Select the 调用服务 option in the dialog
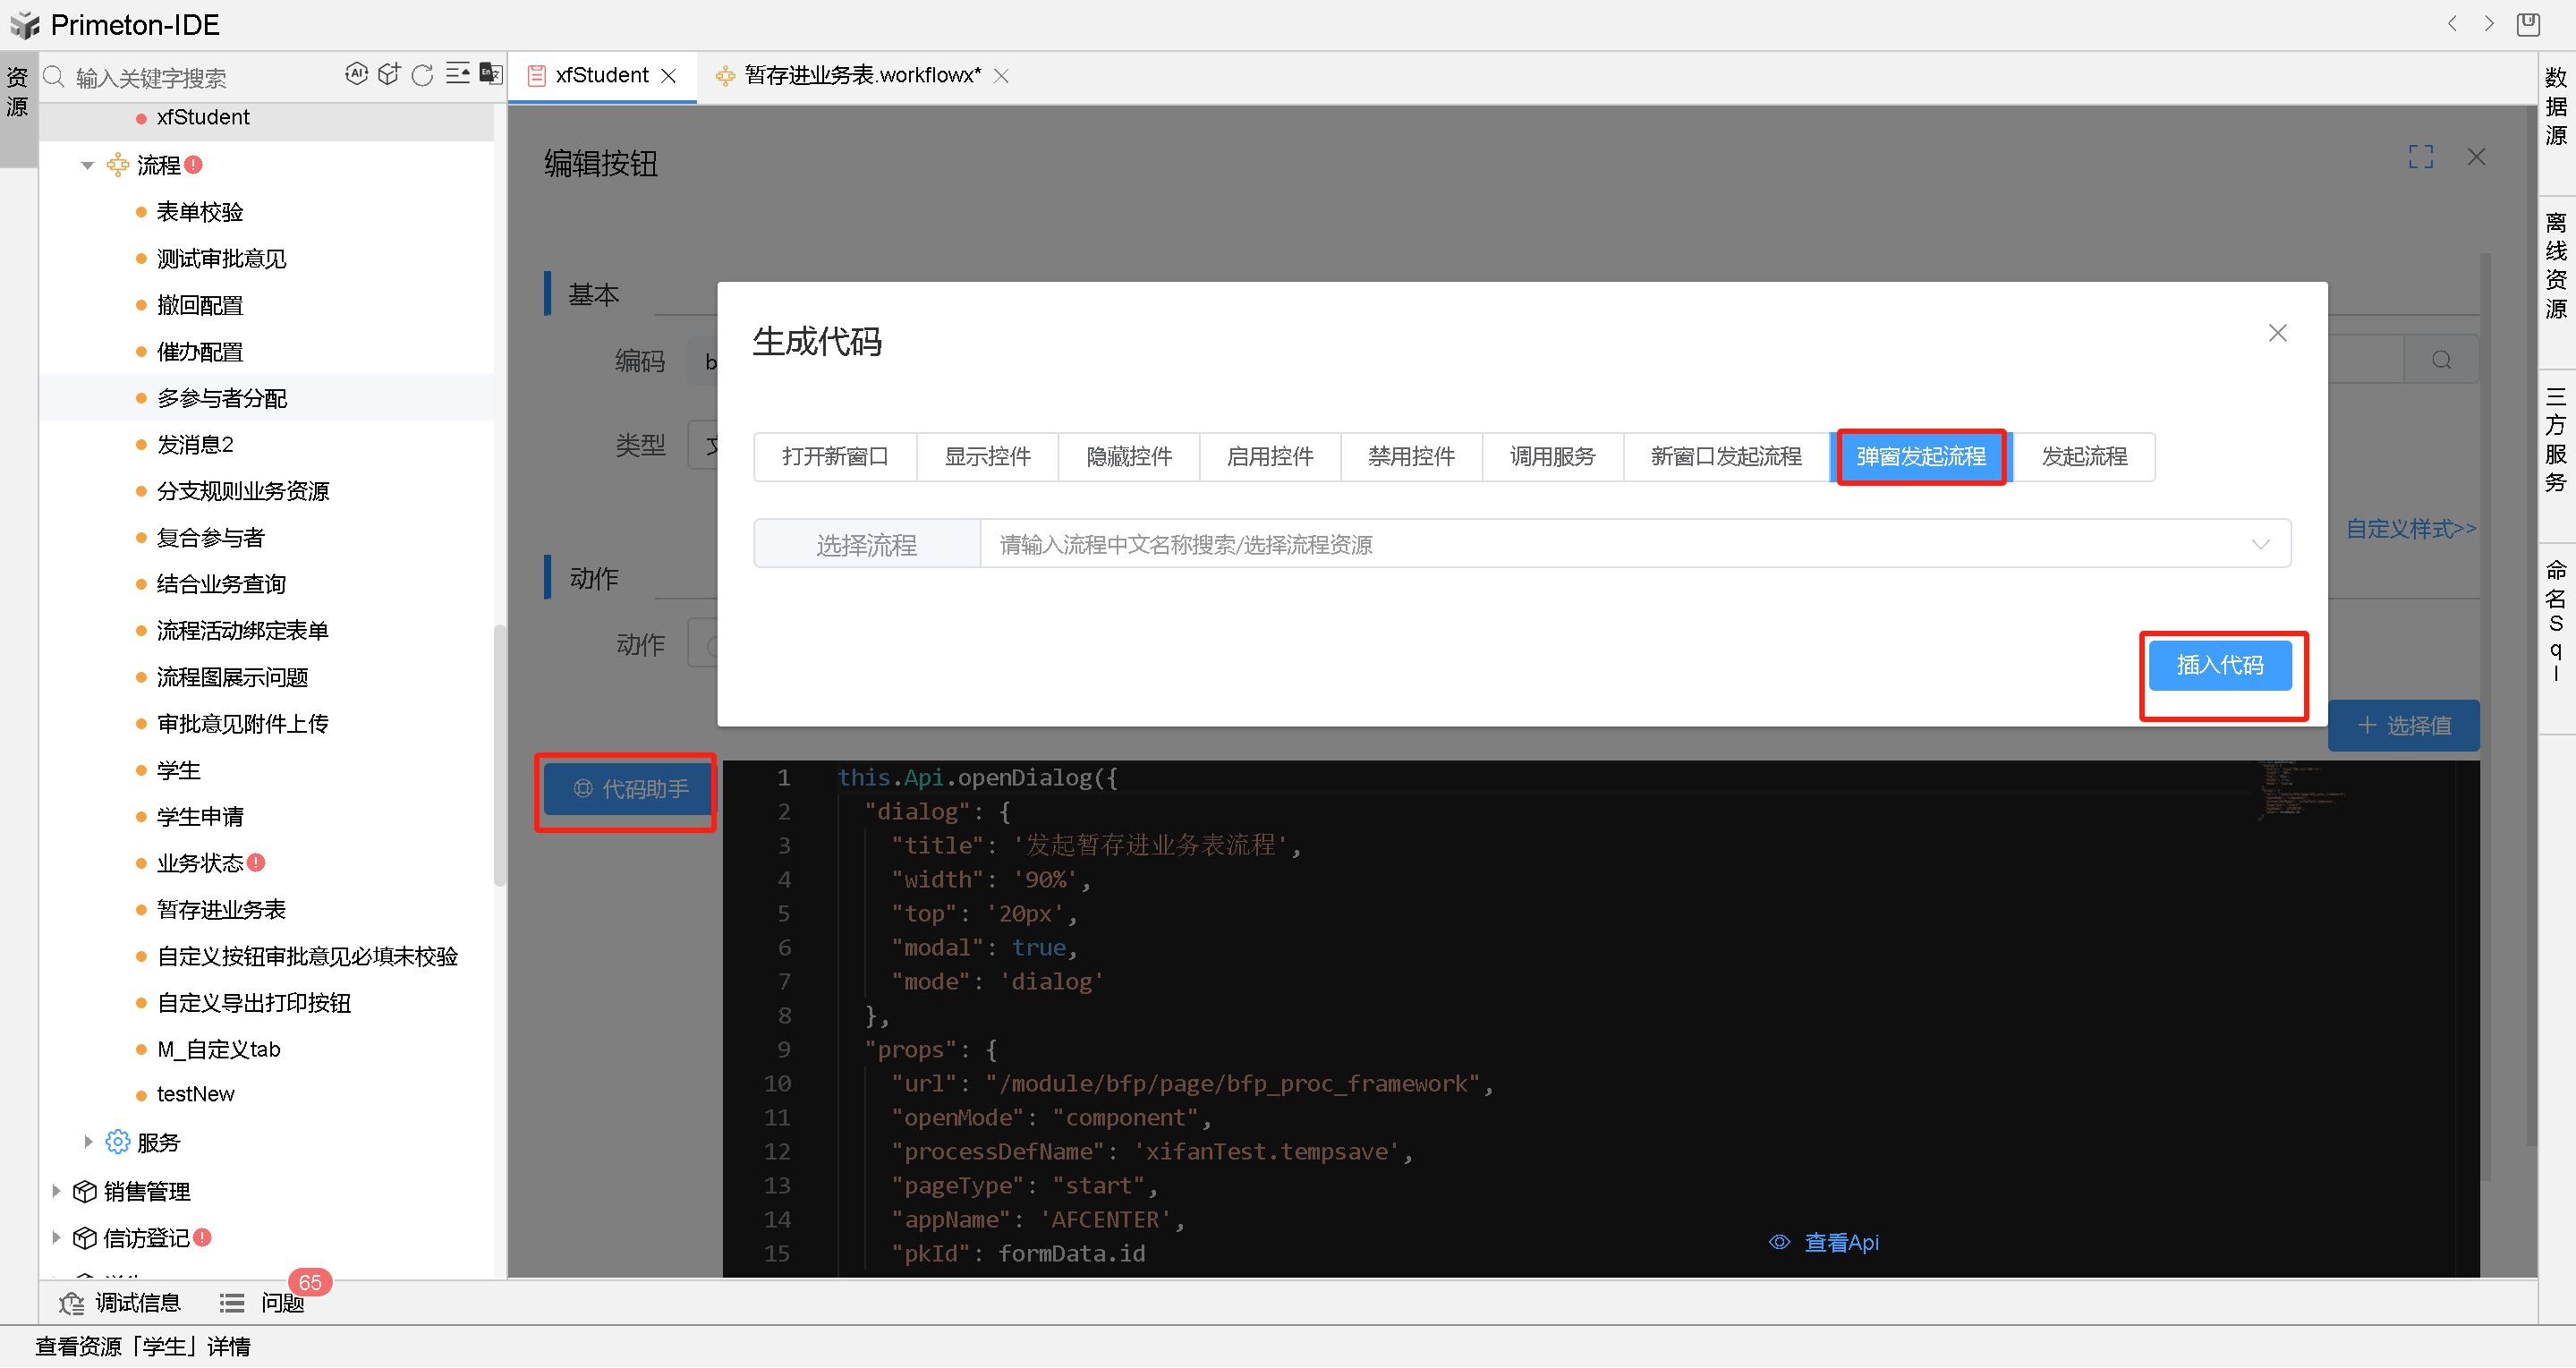The width and height of the screenshot is (2576, 1368). (x=1552, y=456)
